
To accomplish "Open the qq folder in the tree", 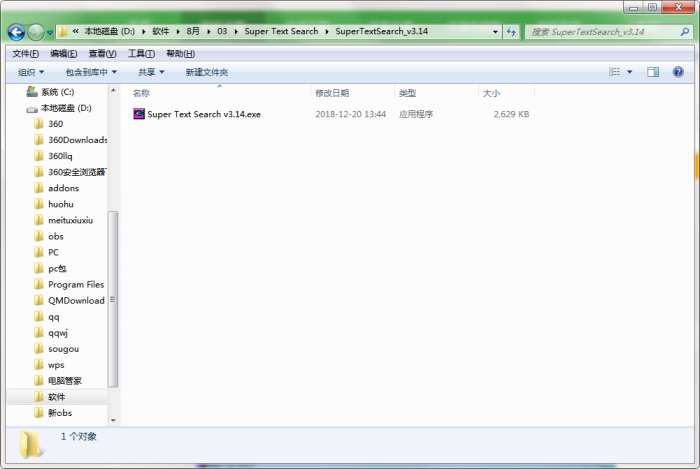I will (x=54, y=317).
